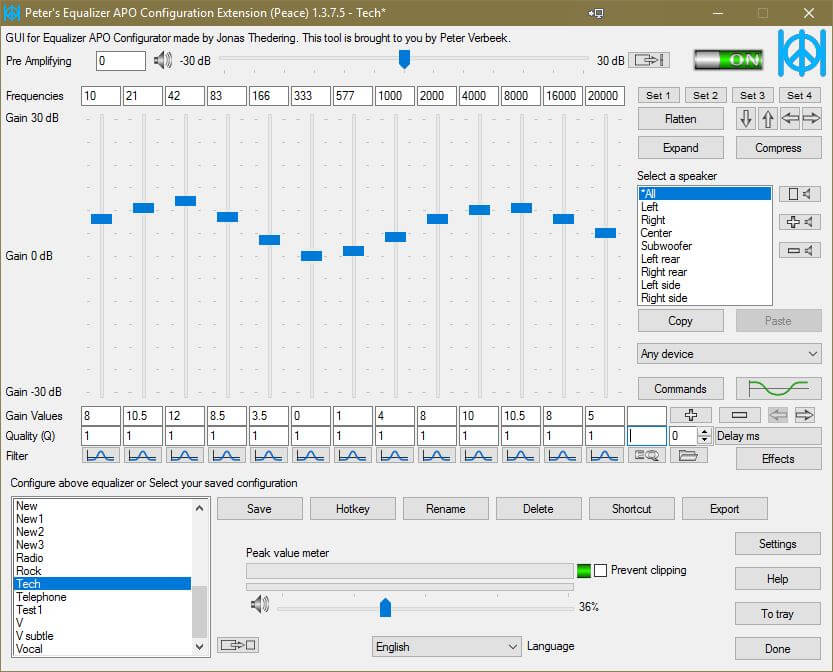The image size is (833, 672).
Task: Flatten all equalizer bands
Action: 680,119
